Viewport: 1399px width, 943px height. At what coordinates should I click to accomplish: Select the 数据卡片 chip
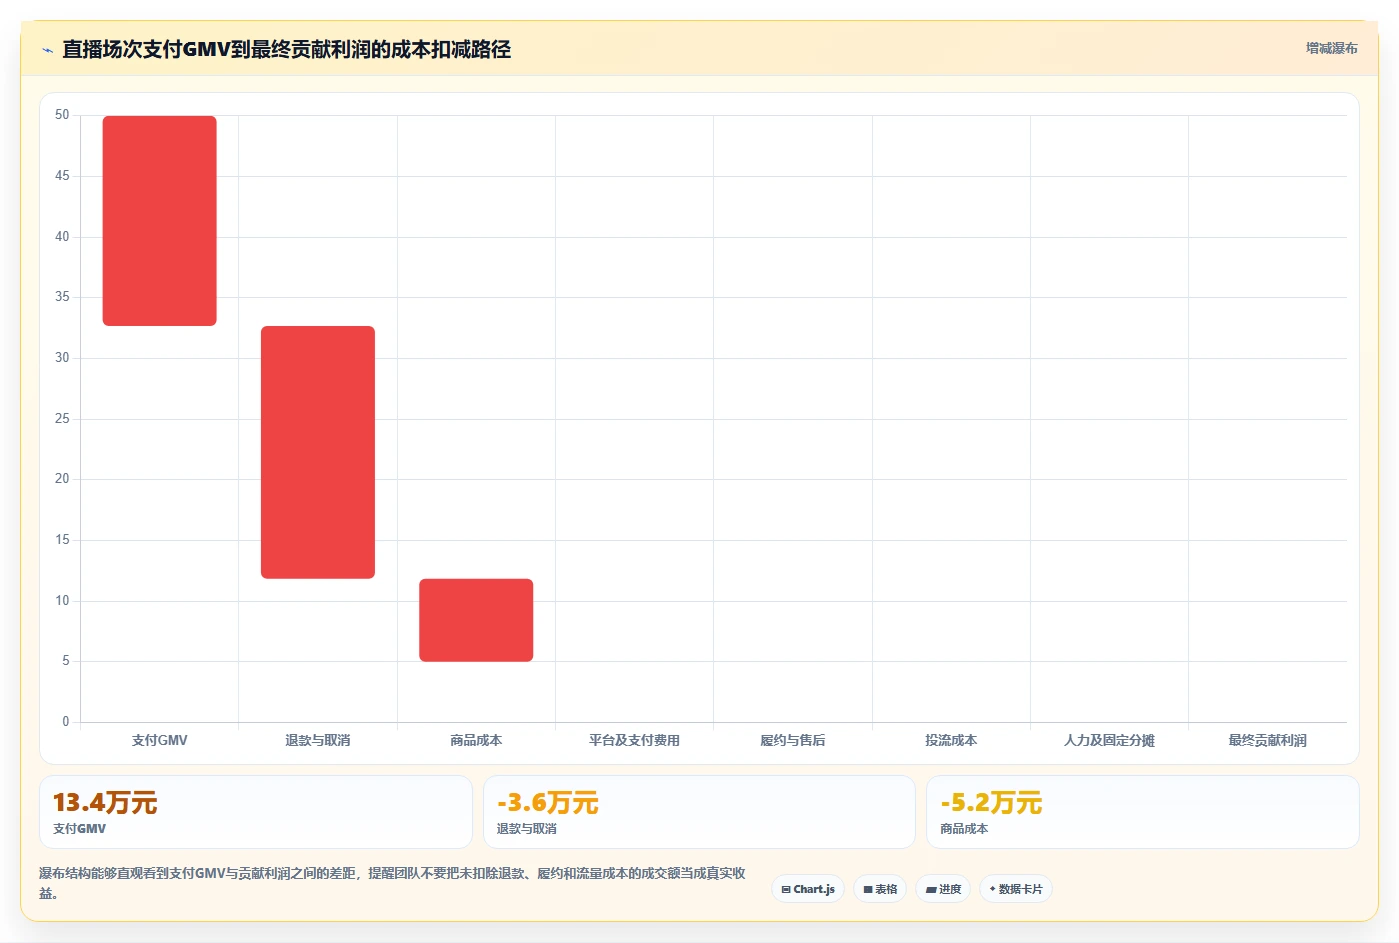(1016, 889)
